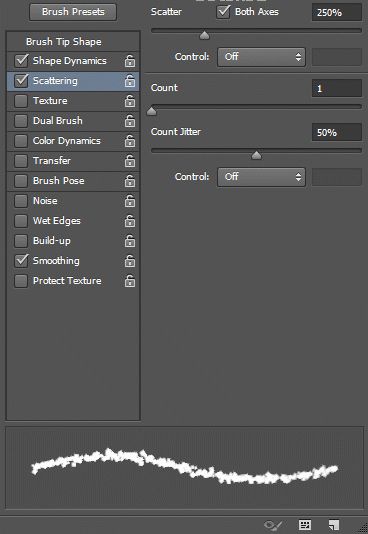Open the Count Jitter Control dropdown
Image resolution: width=368 pixels, height=534 pixels.
coord(261,177)
